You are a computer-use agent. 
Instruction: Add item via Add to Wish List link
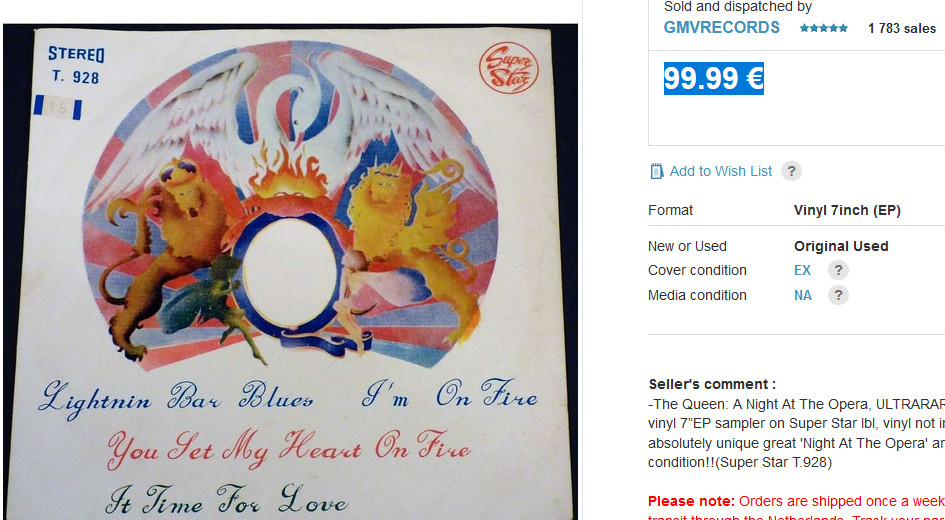720,171
